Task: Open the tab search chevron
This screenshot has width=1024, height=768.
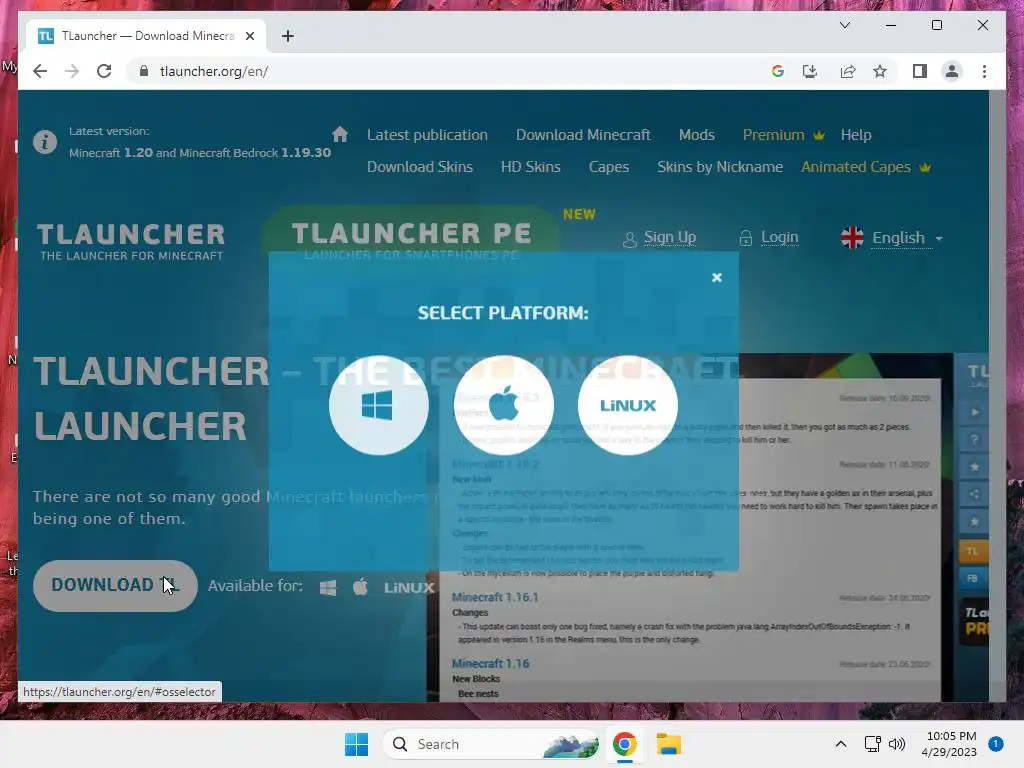Action: [844, 25]
